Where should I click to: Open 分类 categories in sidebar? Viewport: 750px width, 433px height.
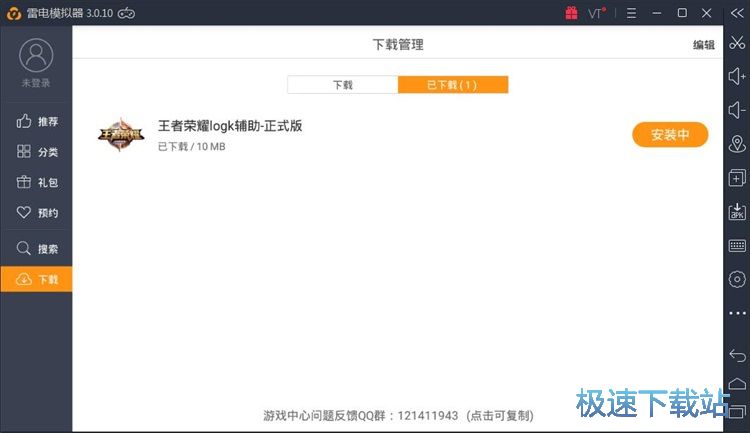coord(36,152)
